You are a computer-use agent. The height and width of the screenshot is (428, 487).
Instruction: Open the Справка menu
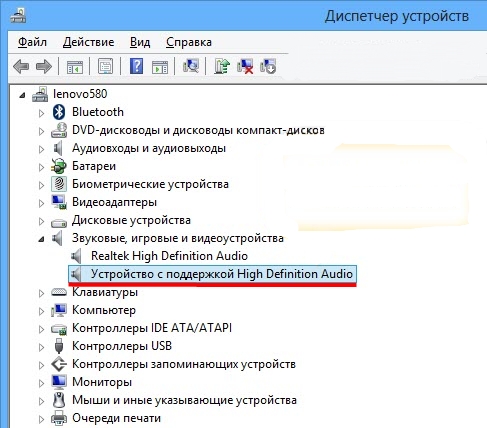point(189,42)
